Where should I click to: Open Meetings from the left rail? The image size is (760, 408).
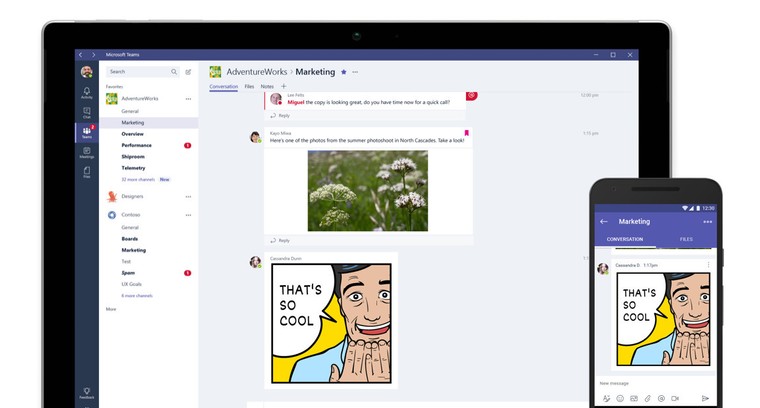click(x=87, y=153)
